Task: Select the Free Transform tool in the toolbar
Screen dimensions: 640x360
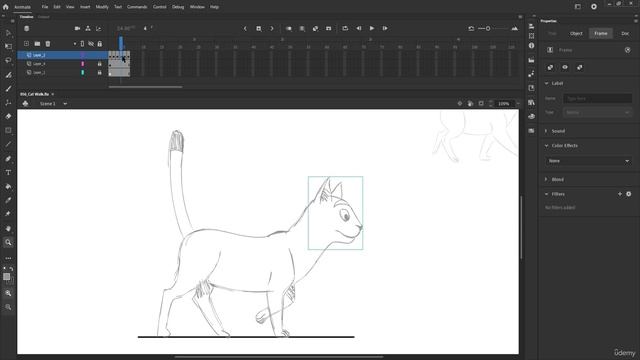Action: [x=8, y=47]
